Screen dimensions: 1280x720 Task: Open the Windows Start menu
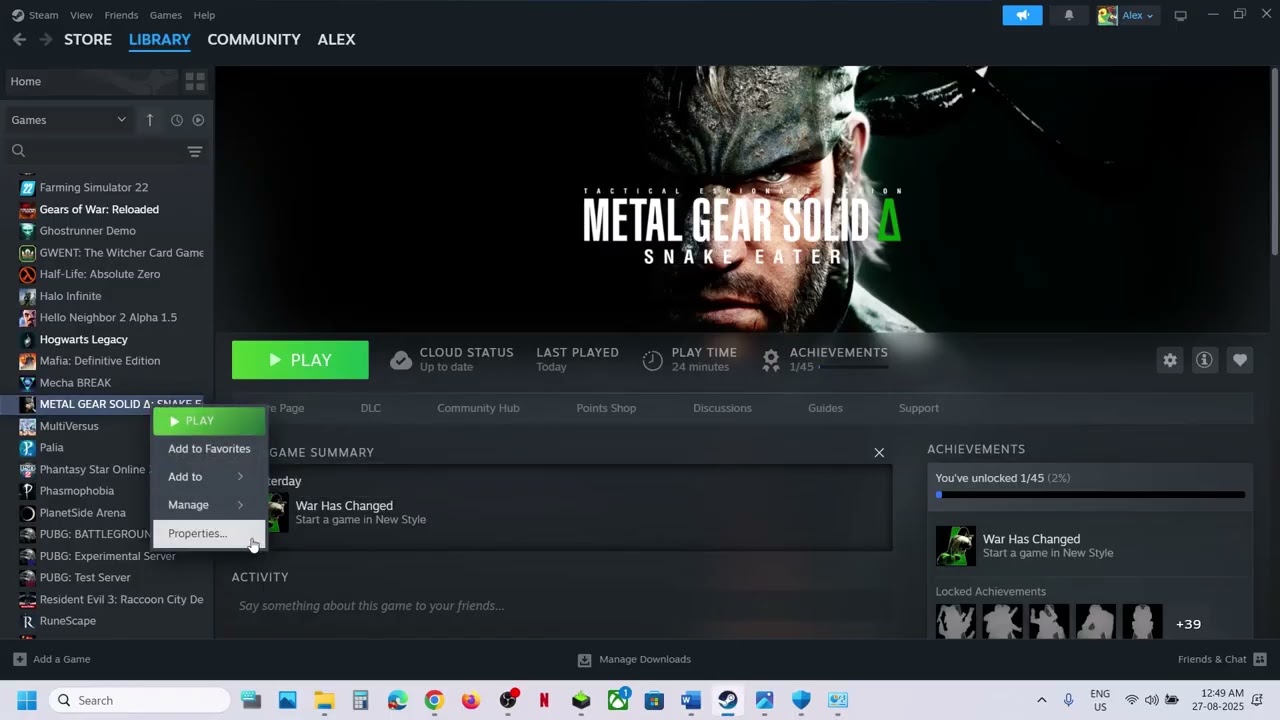point(27,700)
